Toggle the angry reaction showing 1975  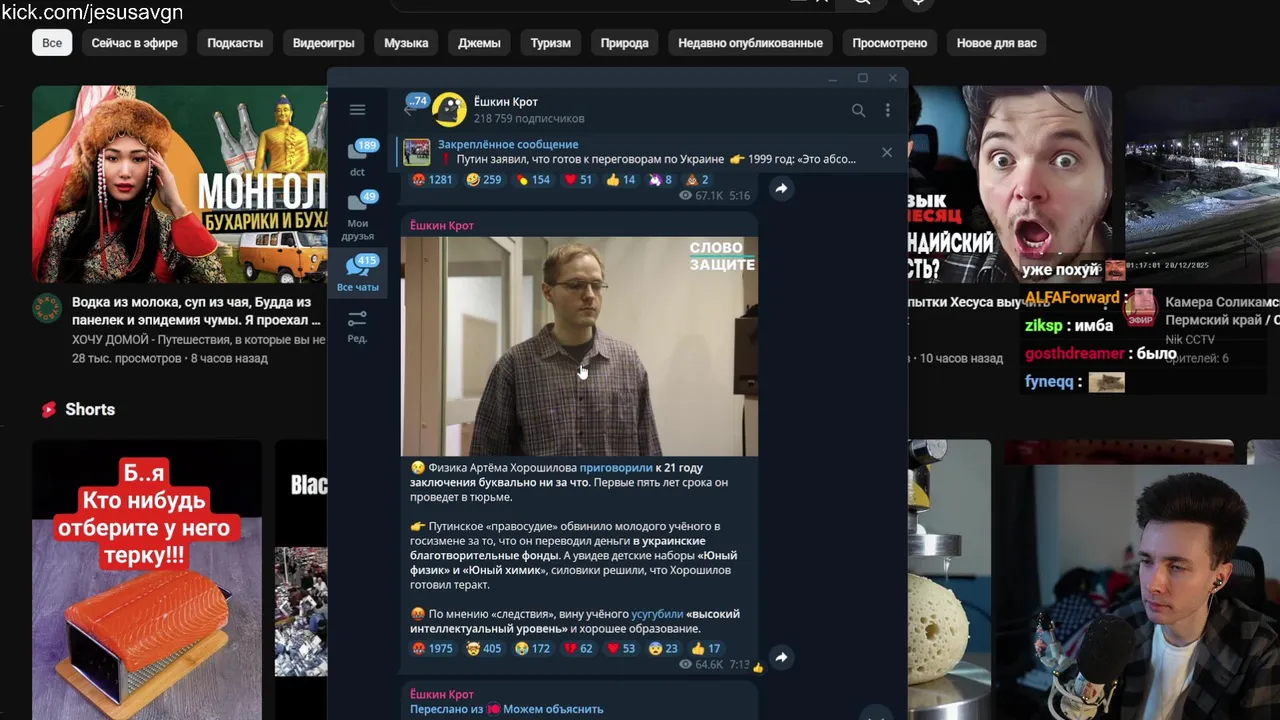433,649
